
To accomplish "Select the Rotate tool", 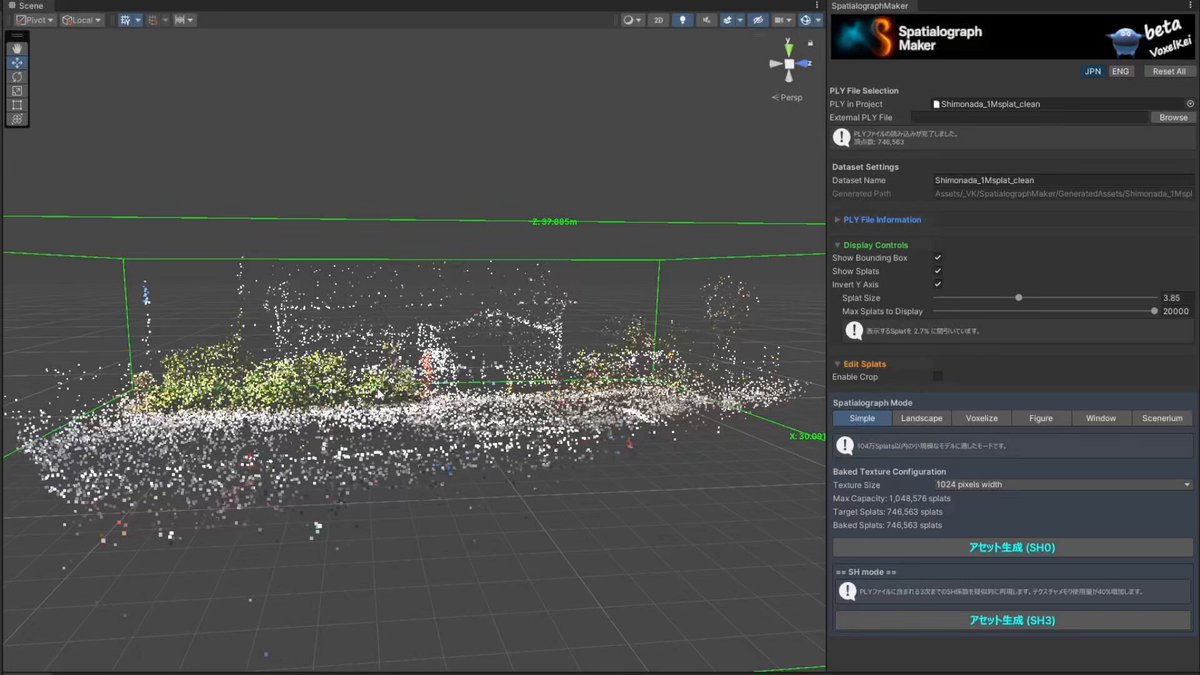I will 17,76.
